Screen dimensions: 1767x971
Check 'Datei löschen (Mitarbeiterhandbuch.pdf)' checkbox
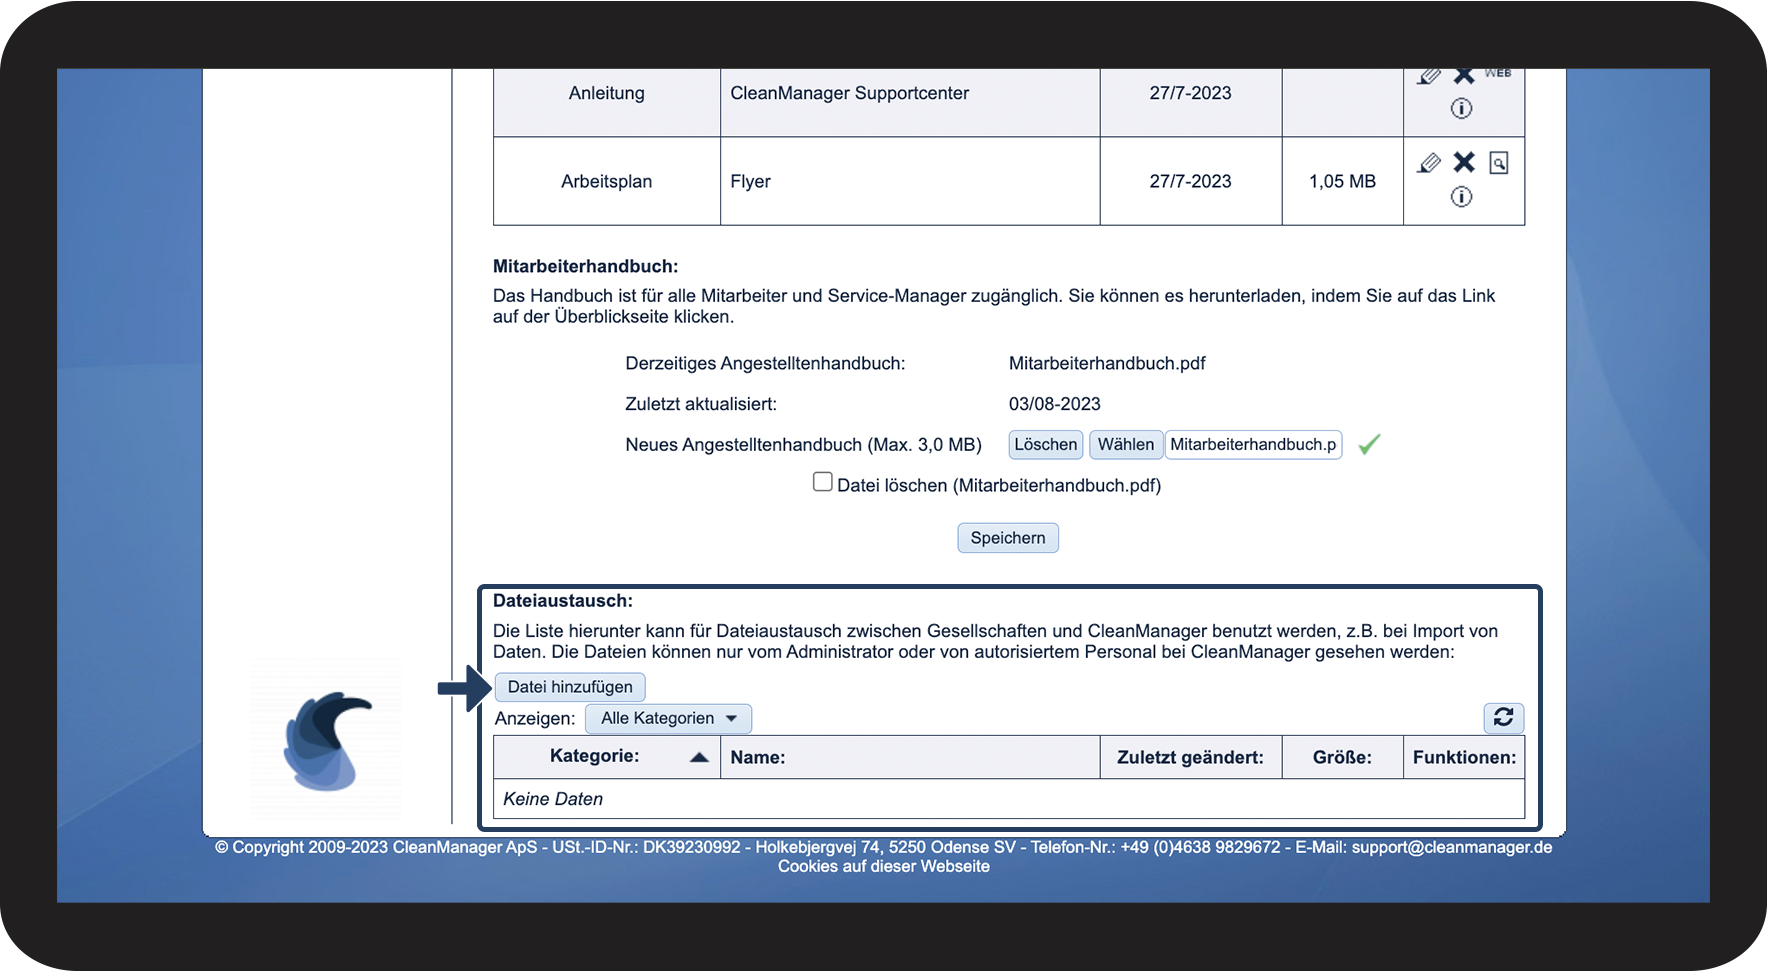click(x=823, y=482)
